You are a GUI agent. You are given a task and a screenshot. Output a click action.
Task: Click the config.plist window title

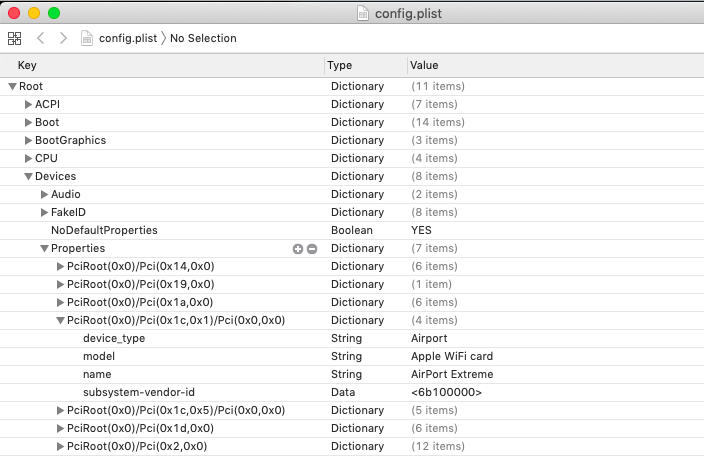coord(408,13)
